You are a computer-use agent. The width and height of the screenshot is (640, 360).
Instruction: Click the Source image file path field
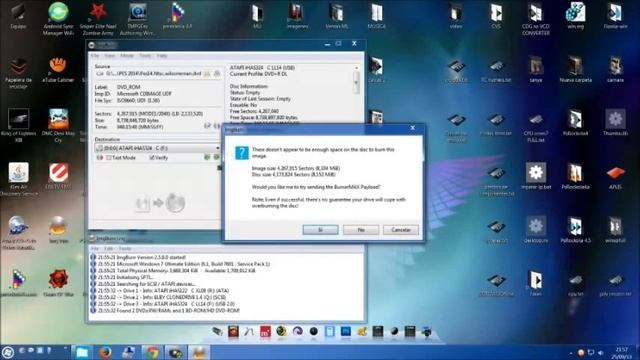[153, 73]
